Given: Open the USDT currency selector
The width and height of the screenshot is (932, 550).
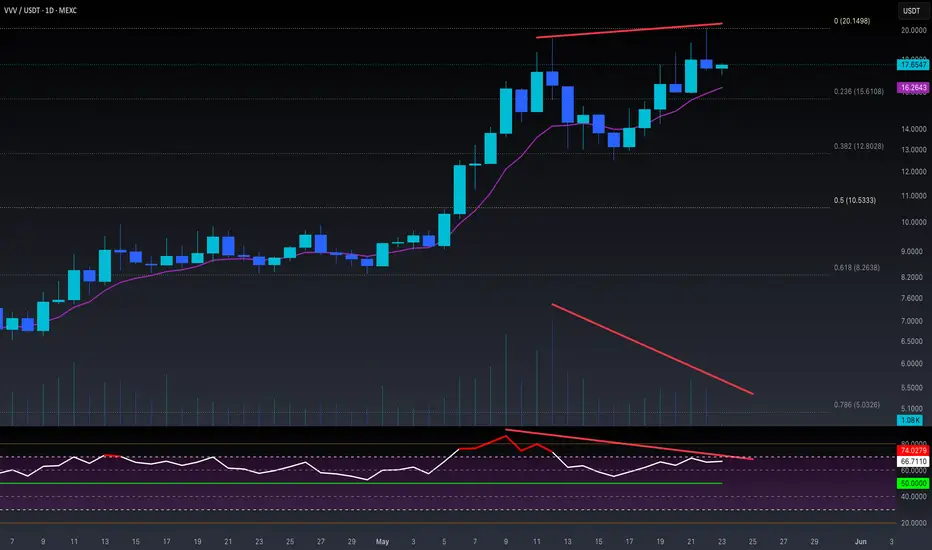Looking at the screenshot, I should pos(912,11).
